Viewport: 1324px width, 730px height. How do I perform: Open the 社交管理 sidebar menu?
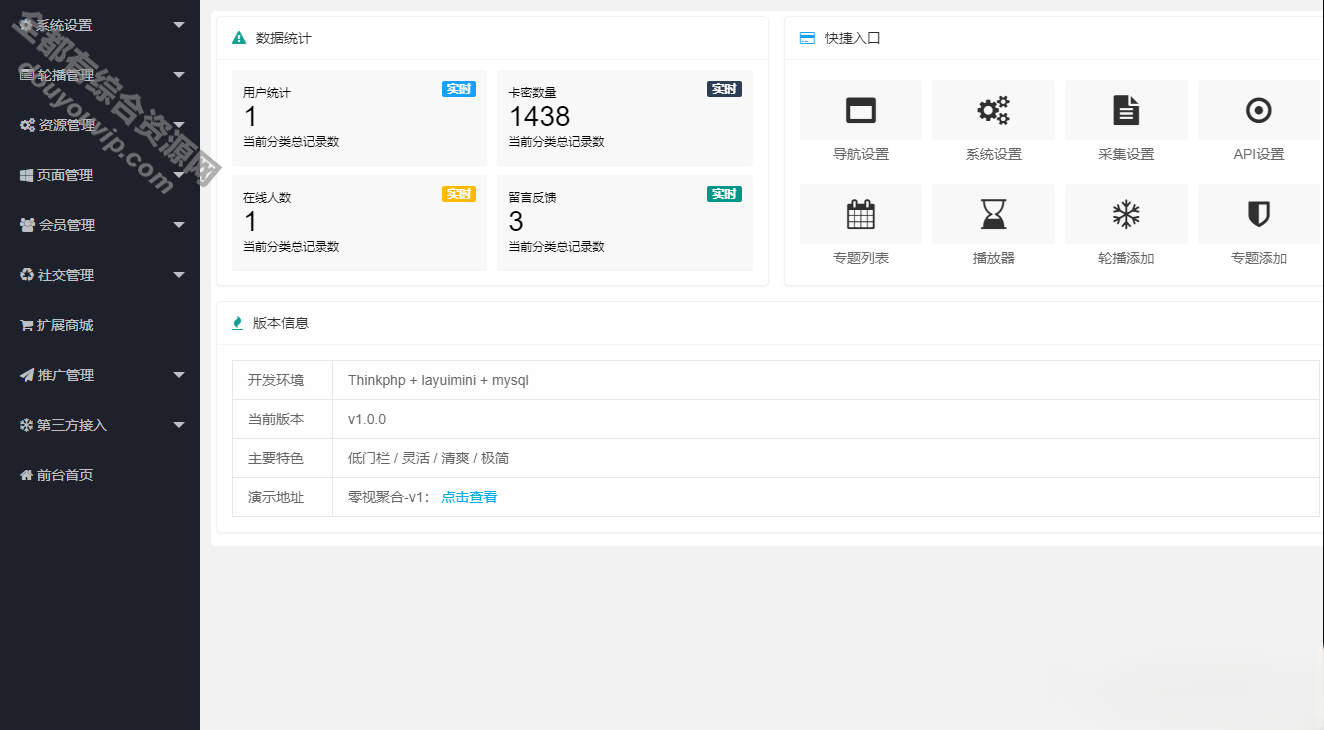100,275
